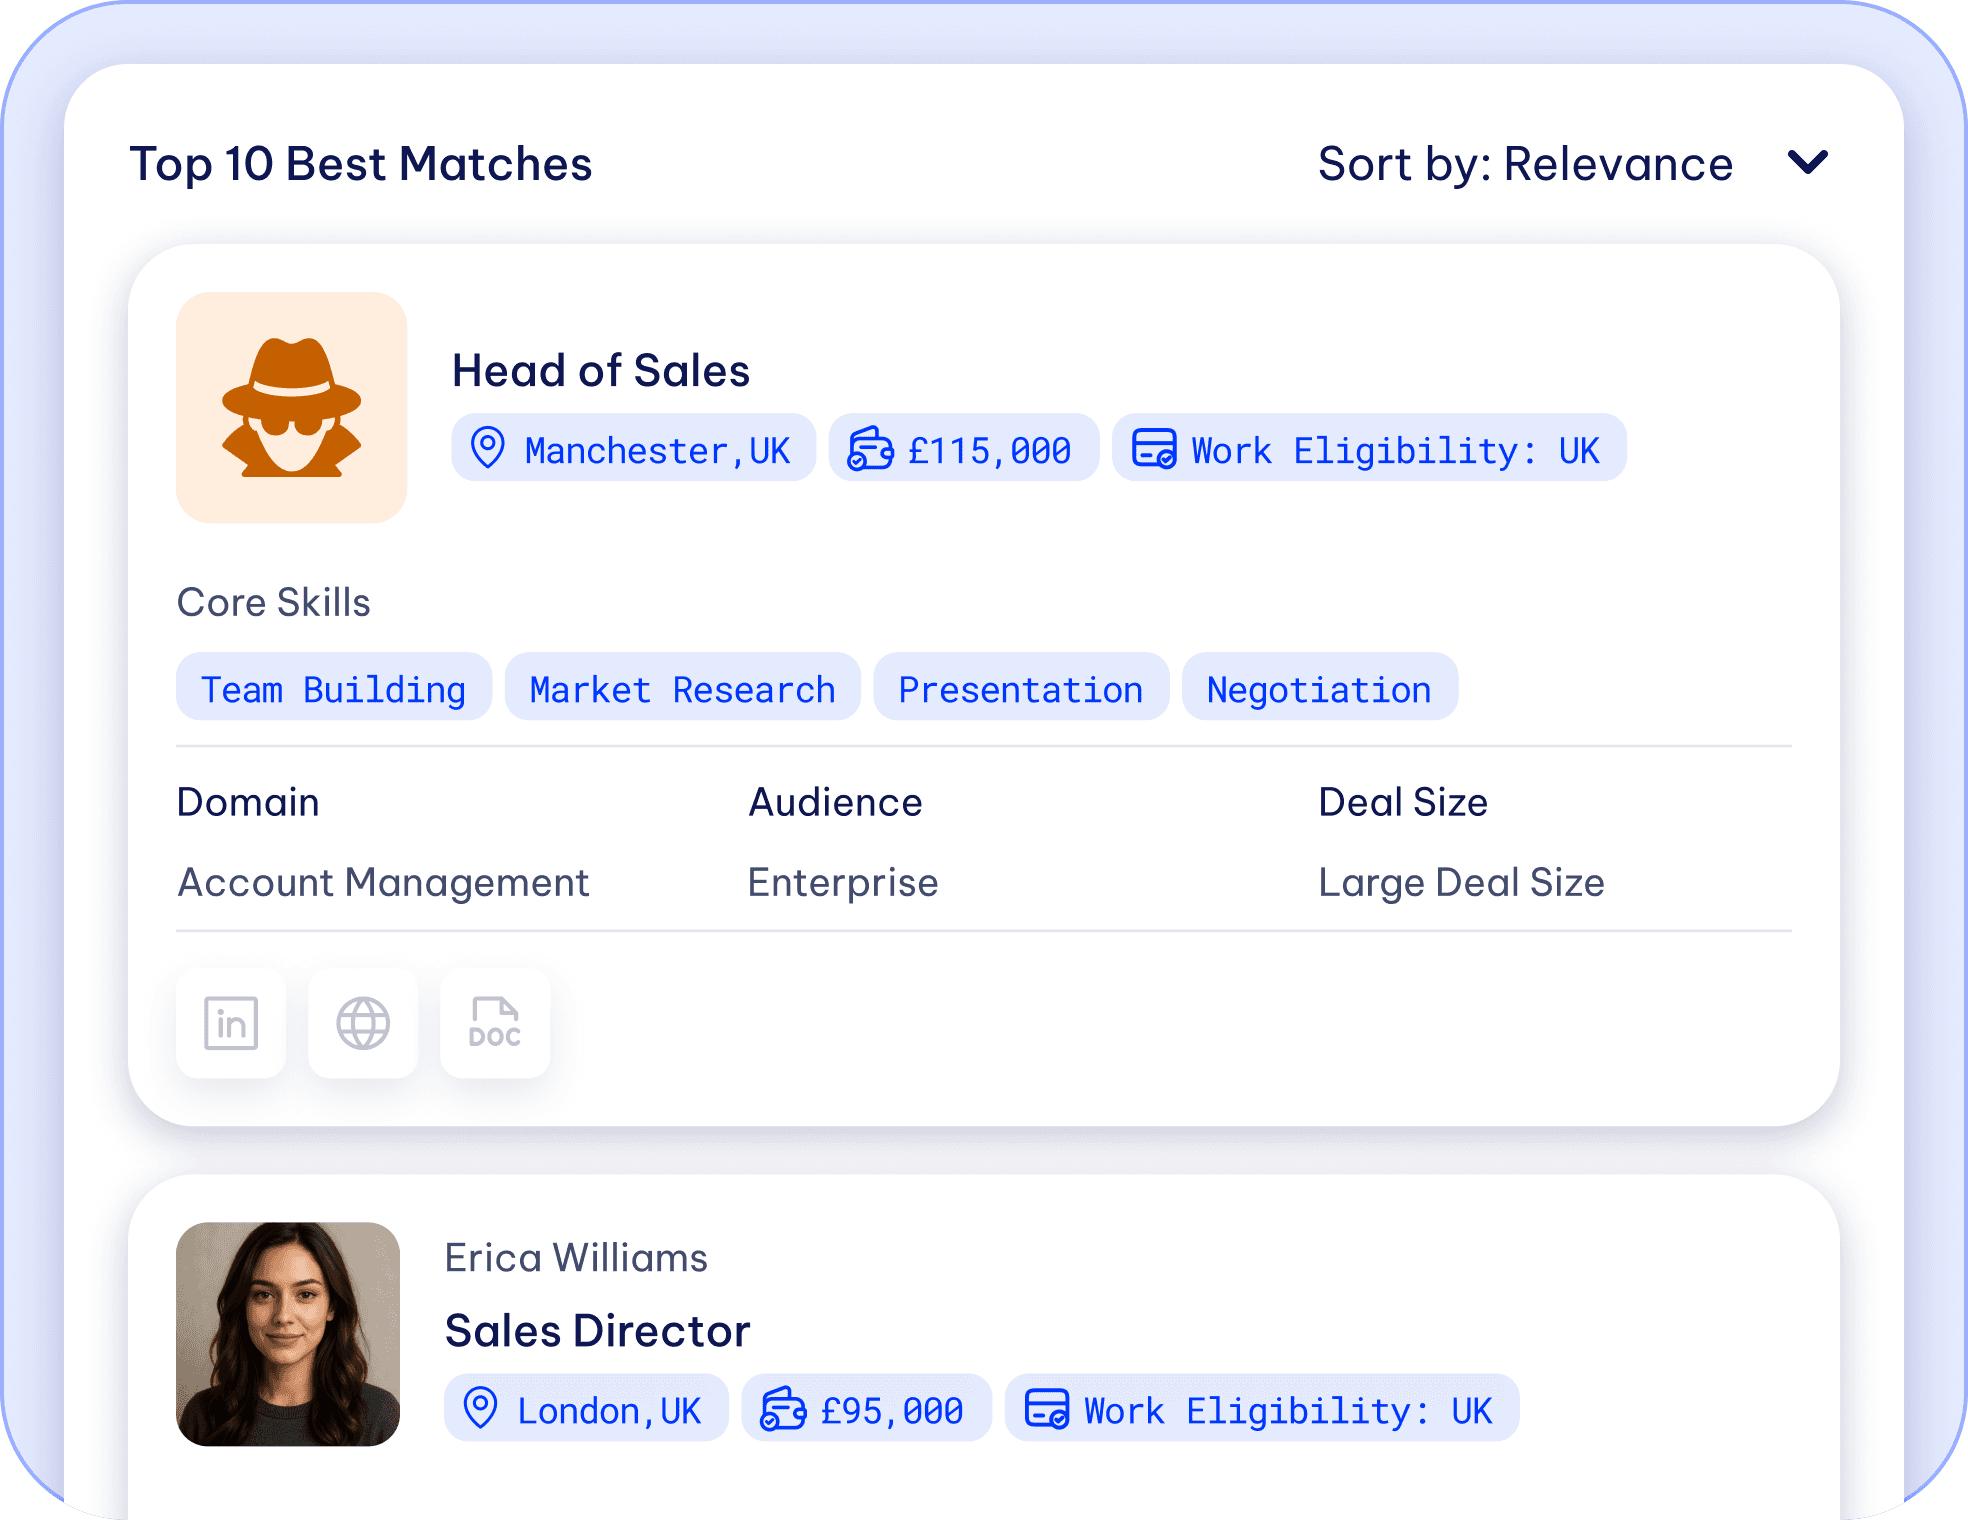Open the Head of Sales title
The width and height of the screenshot is (1968, 1520).
point(601,371)
